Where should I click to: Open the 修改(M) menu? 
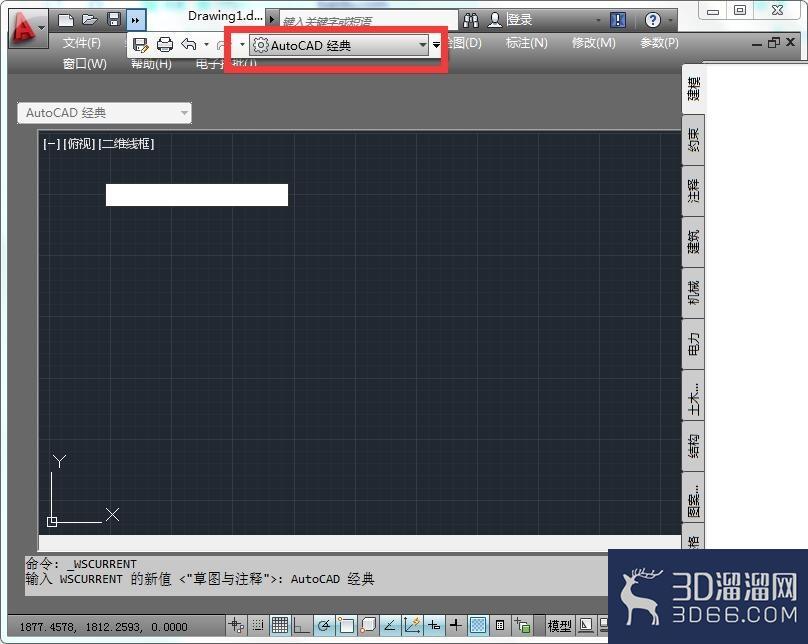(594, 43)
